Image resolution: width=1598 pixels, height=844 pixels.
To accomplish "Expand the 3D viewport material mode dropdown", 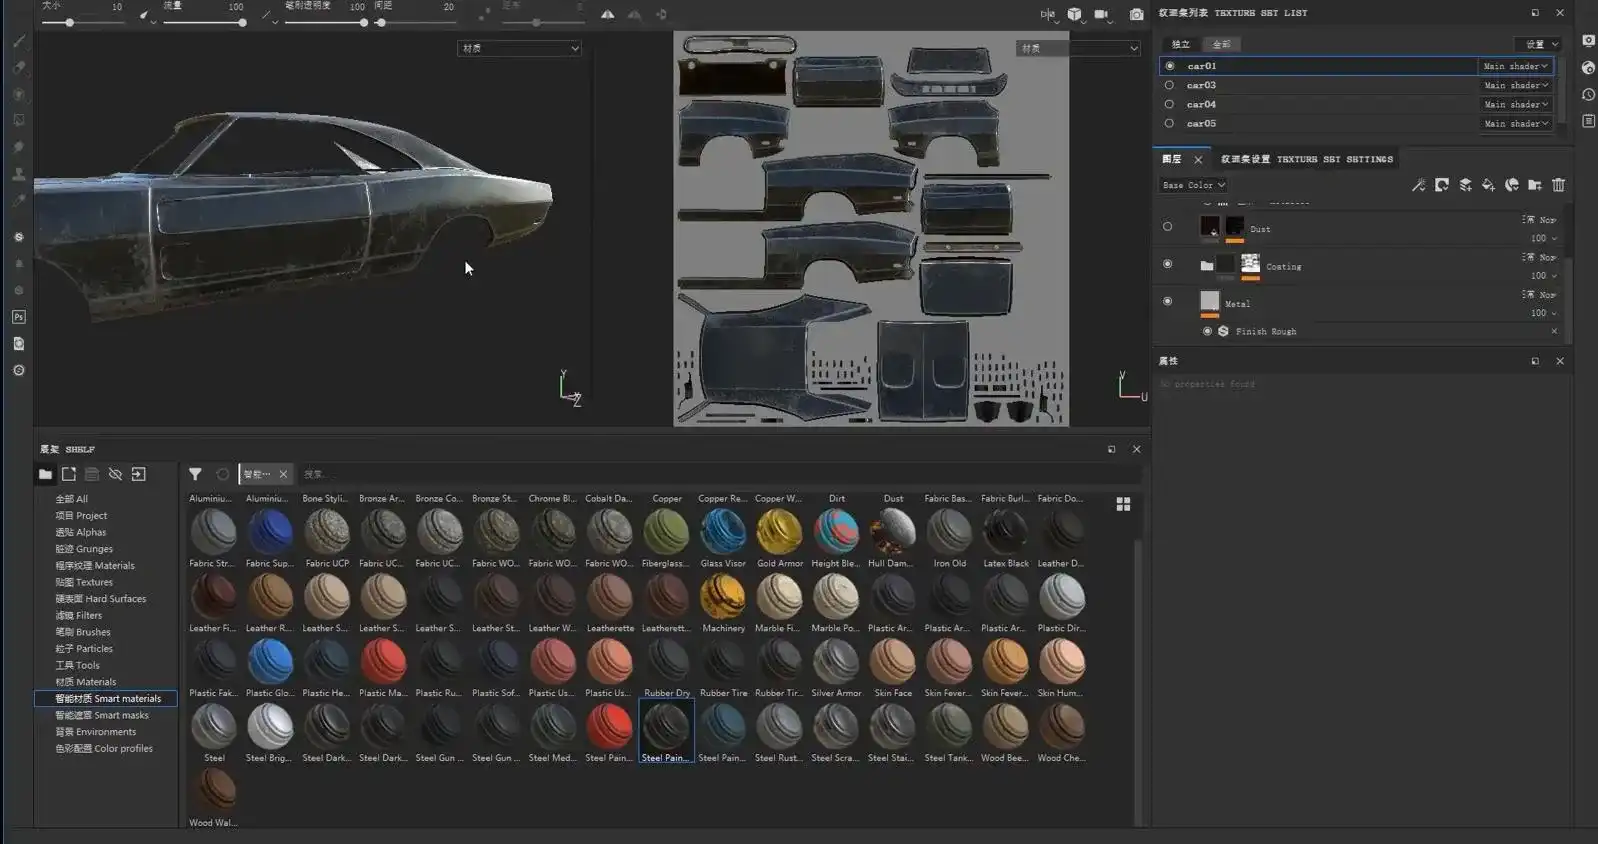I will [519, 48].
